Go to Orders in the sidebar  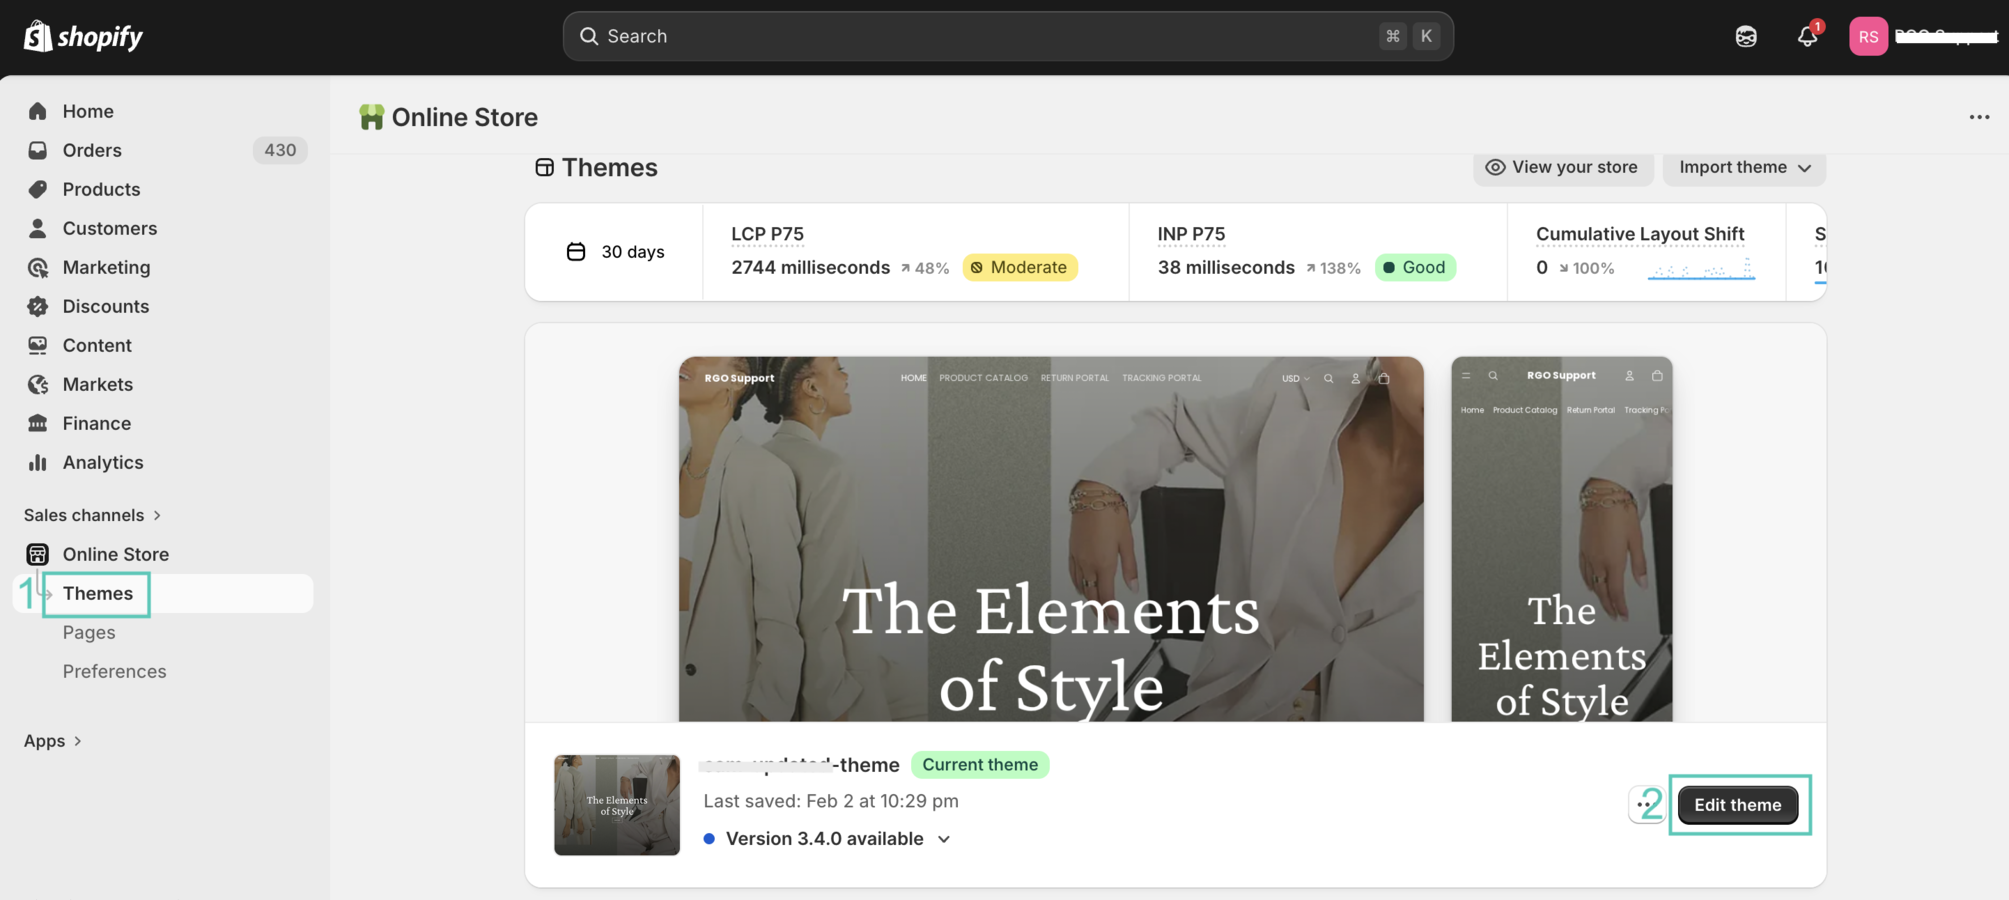(x=92, y=150)
